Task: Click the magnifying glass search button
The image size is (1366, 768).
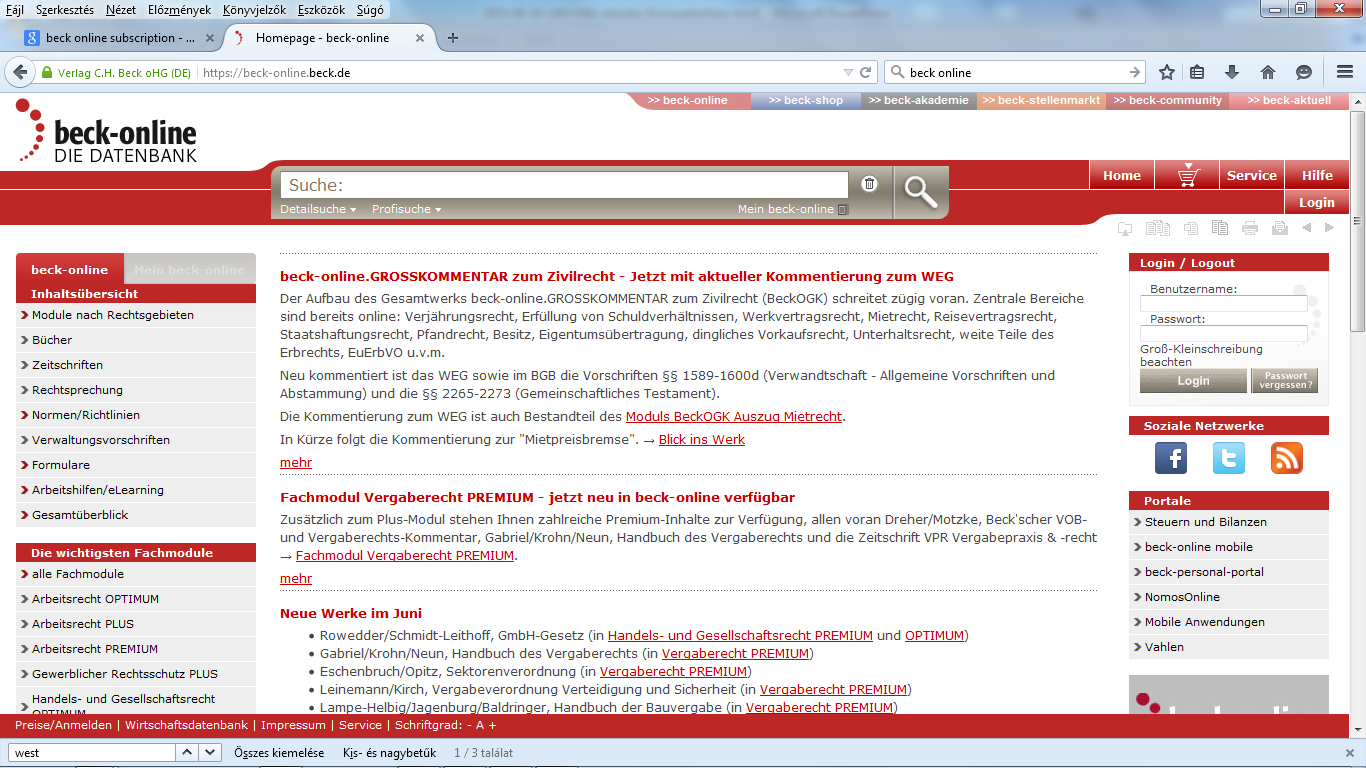Action: (921, 191)
